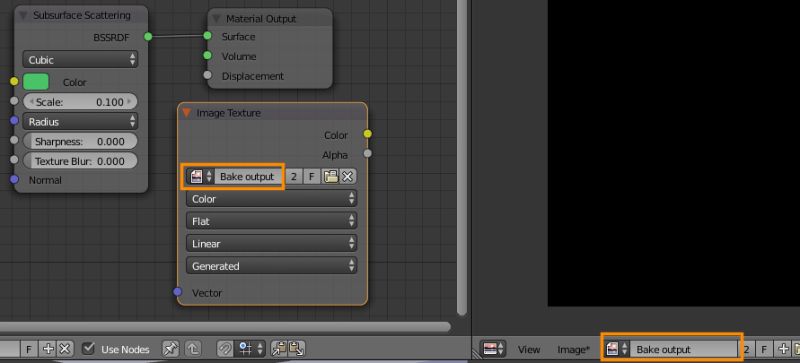Open the Flat projection dropdown
The image size is (800, 363).
pyautogui.click(x=271, y=221)
